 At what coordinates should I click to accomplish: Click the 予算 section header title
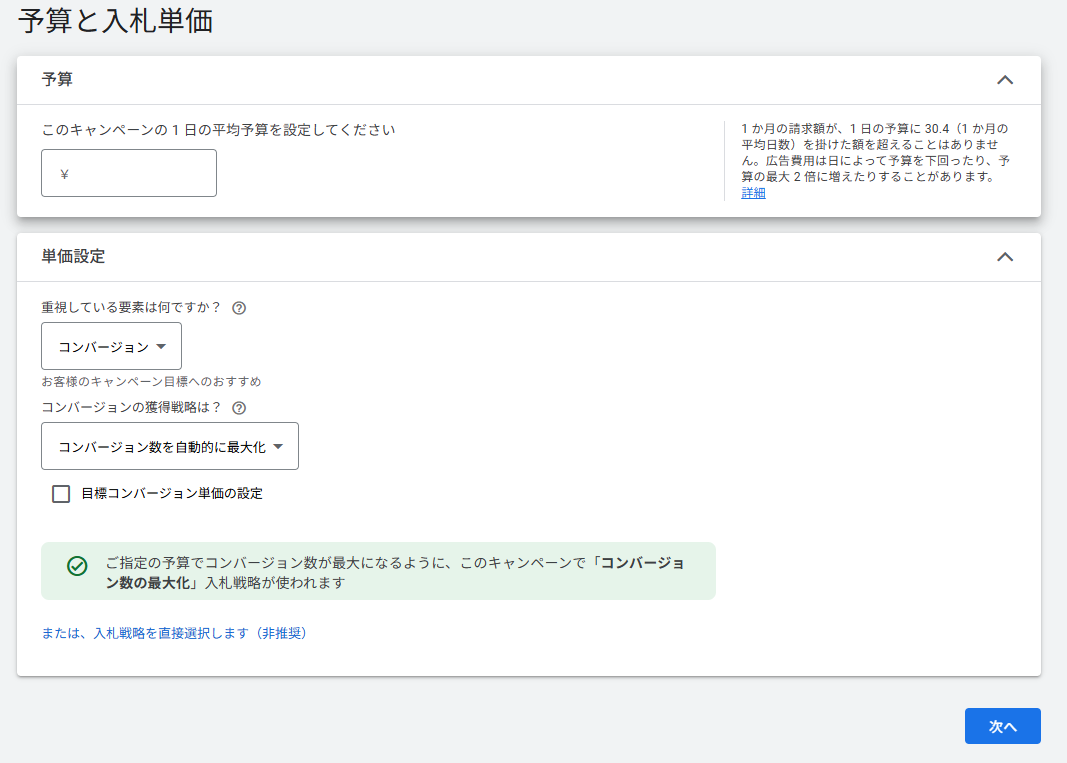[x=57, y=80]
